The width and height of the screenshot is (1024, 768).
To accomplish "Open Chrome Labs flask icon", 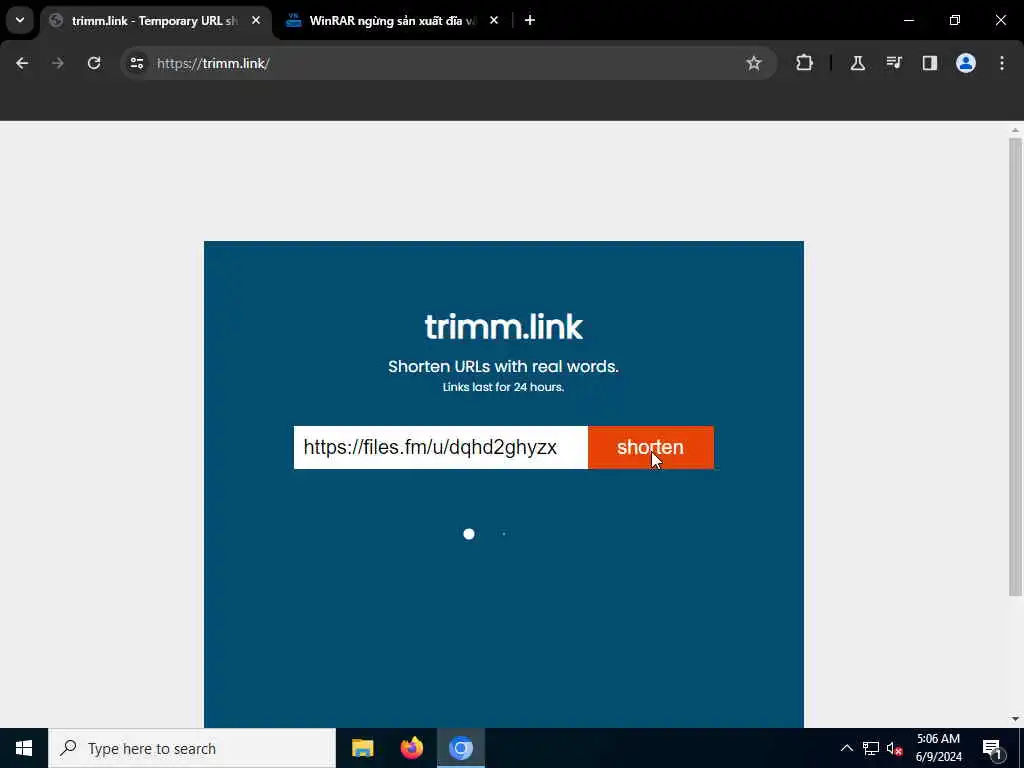I will (x=857, y=63).
